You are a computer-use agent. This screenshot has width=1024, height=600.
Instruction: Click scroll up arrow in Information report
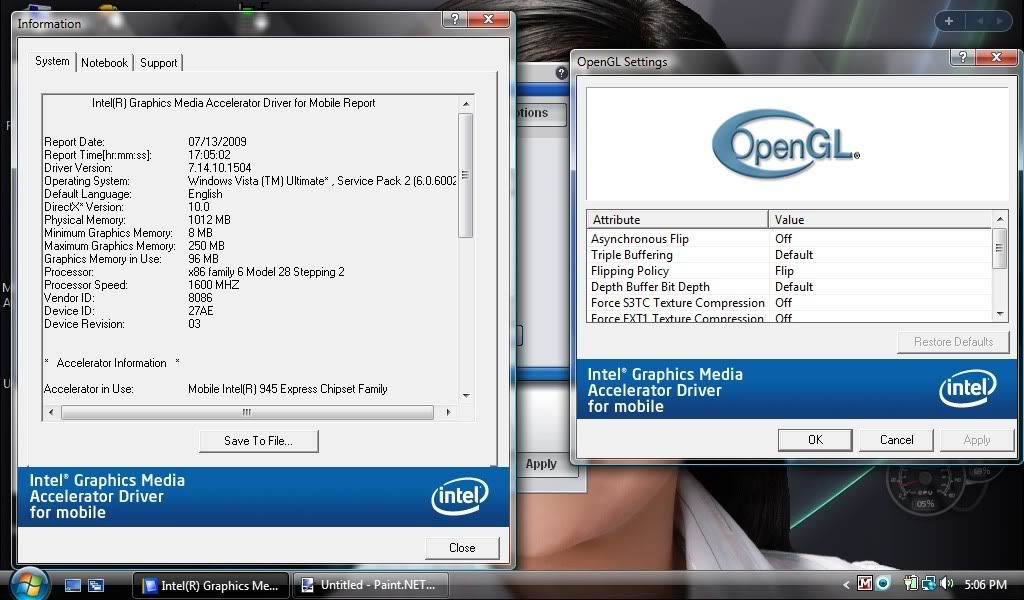tap(466, 104)
